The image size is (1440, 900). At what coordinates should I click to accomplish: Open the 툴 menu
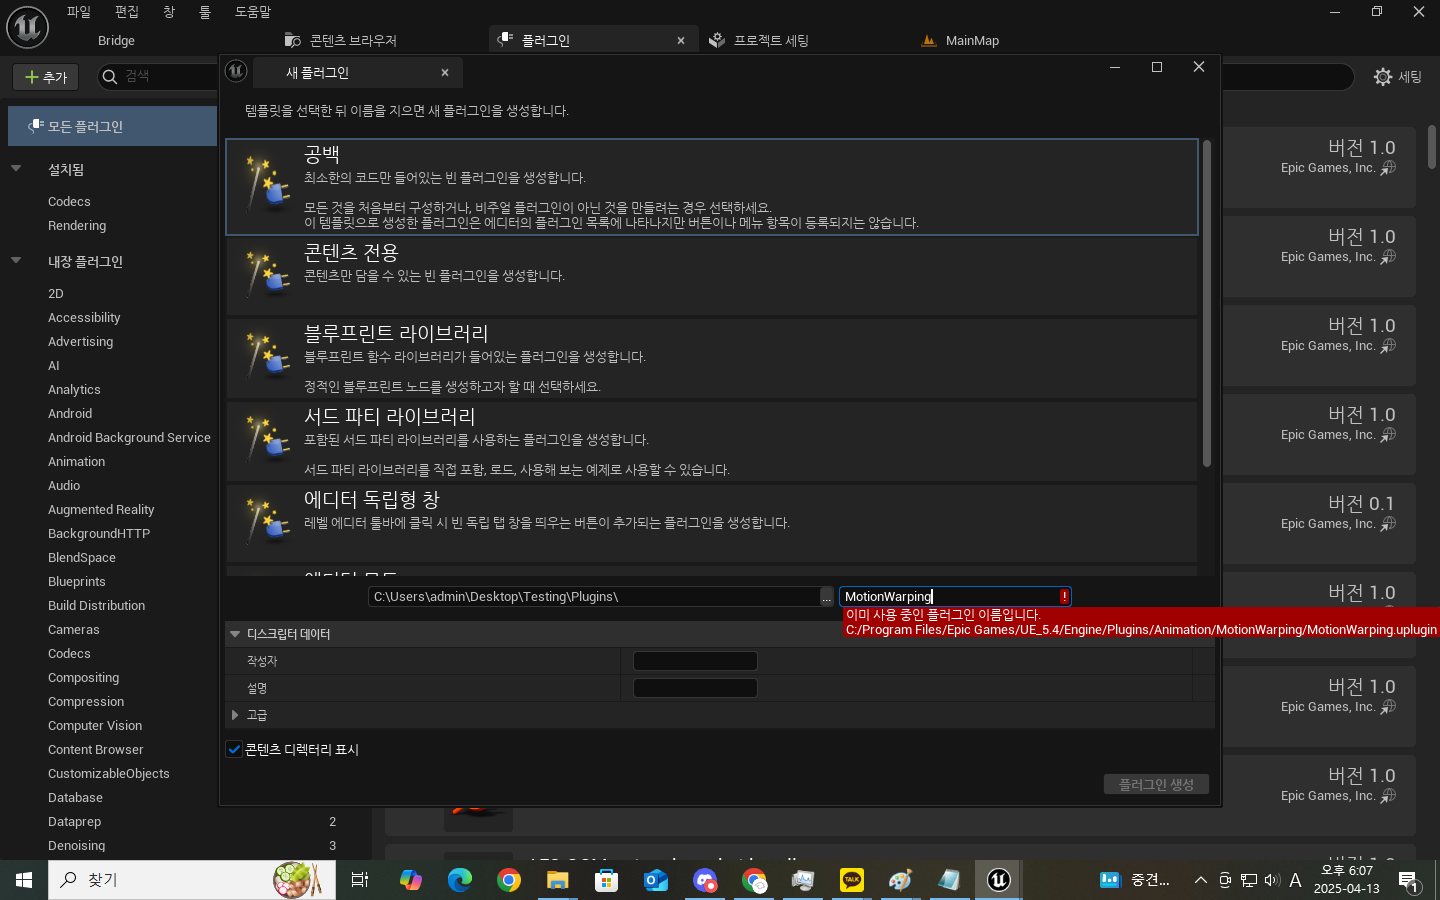click(205, 12)
